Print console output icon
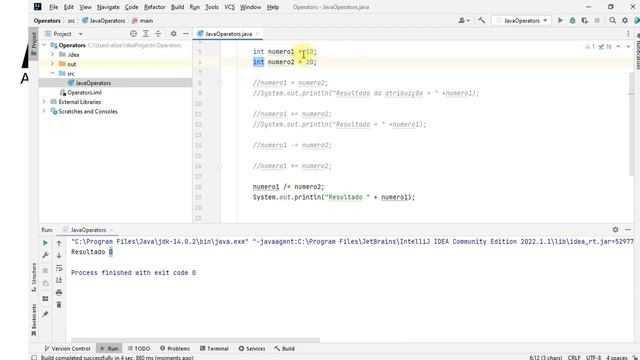This screenshot has height=360, width=640. [59, 293]
